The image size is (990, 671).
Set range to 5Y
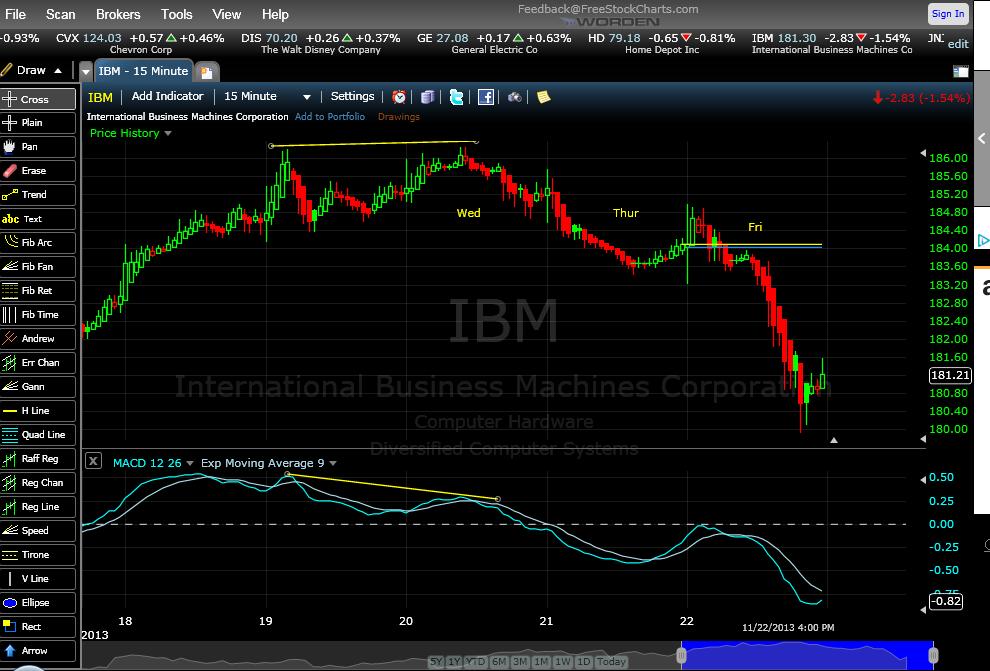(436, 662)
